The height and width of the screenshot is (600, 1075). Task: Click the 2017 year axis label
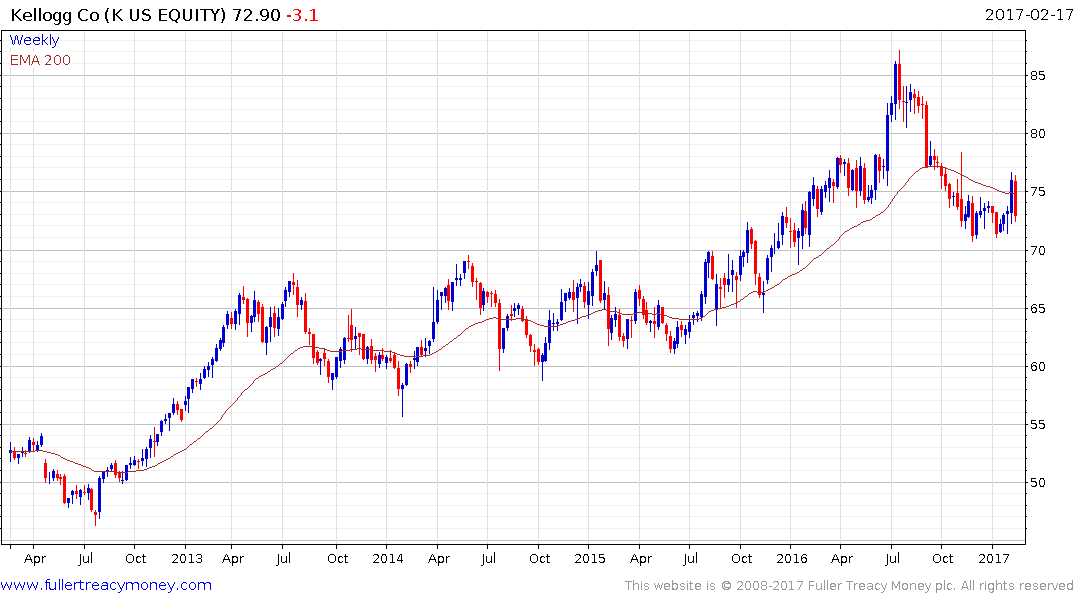point(993,558)
